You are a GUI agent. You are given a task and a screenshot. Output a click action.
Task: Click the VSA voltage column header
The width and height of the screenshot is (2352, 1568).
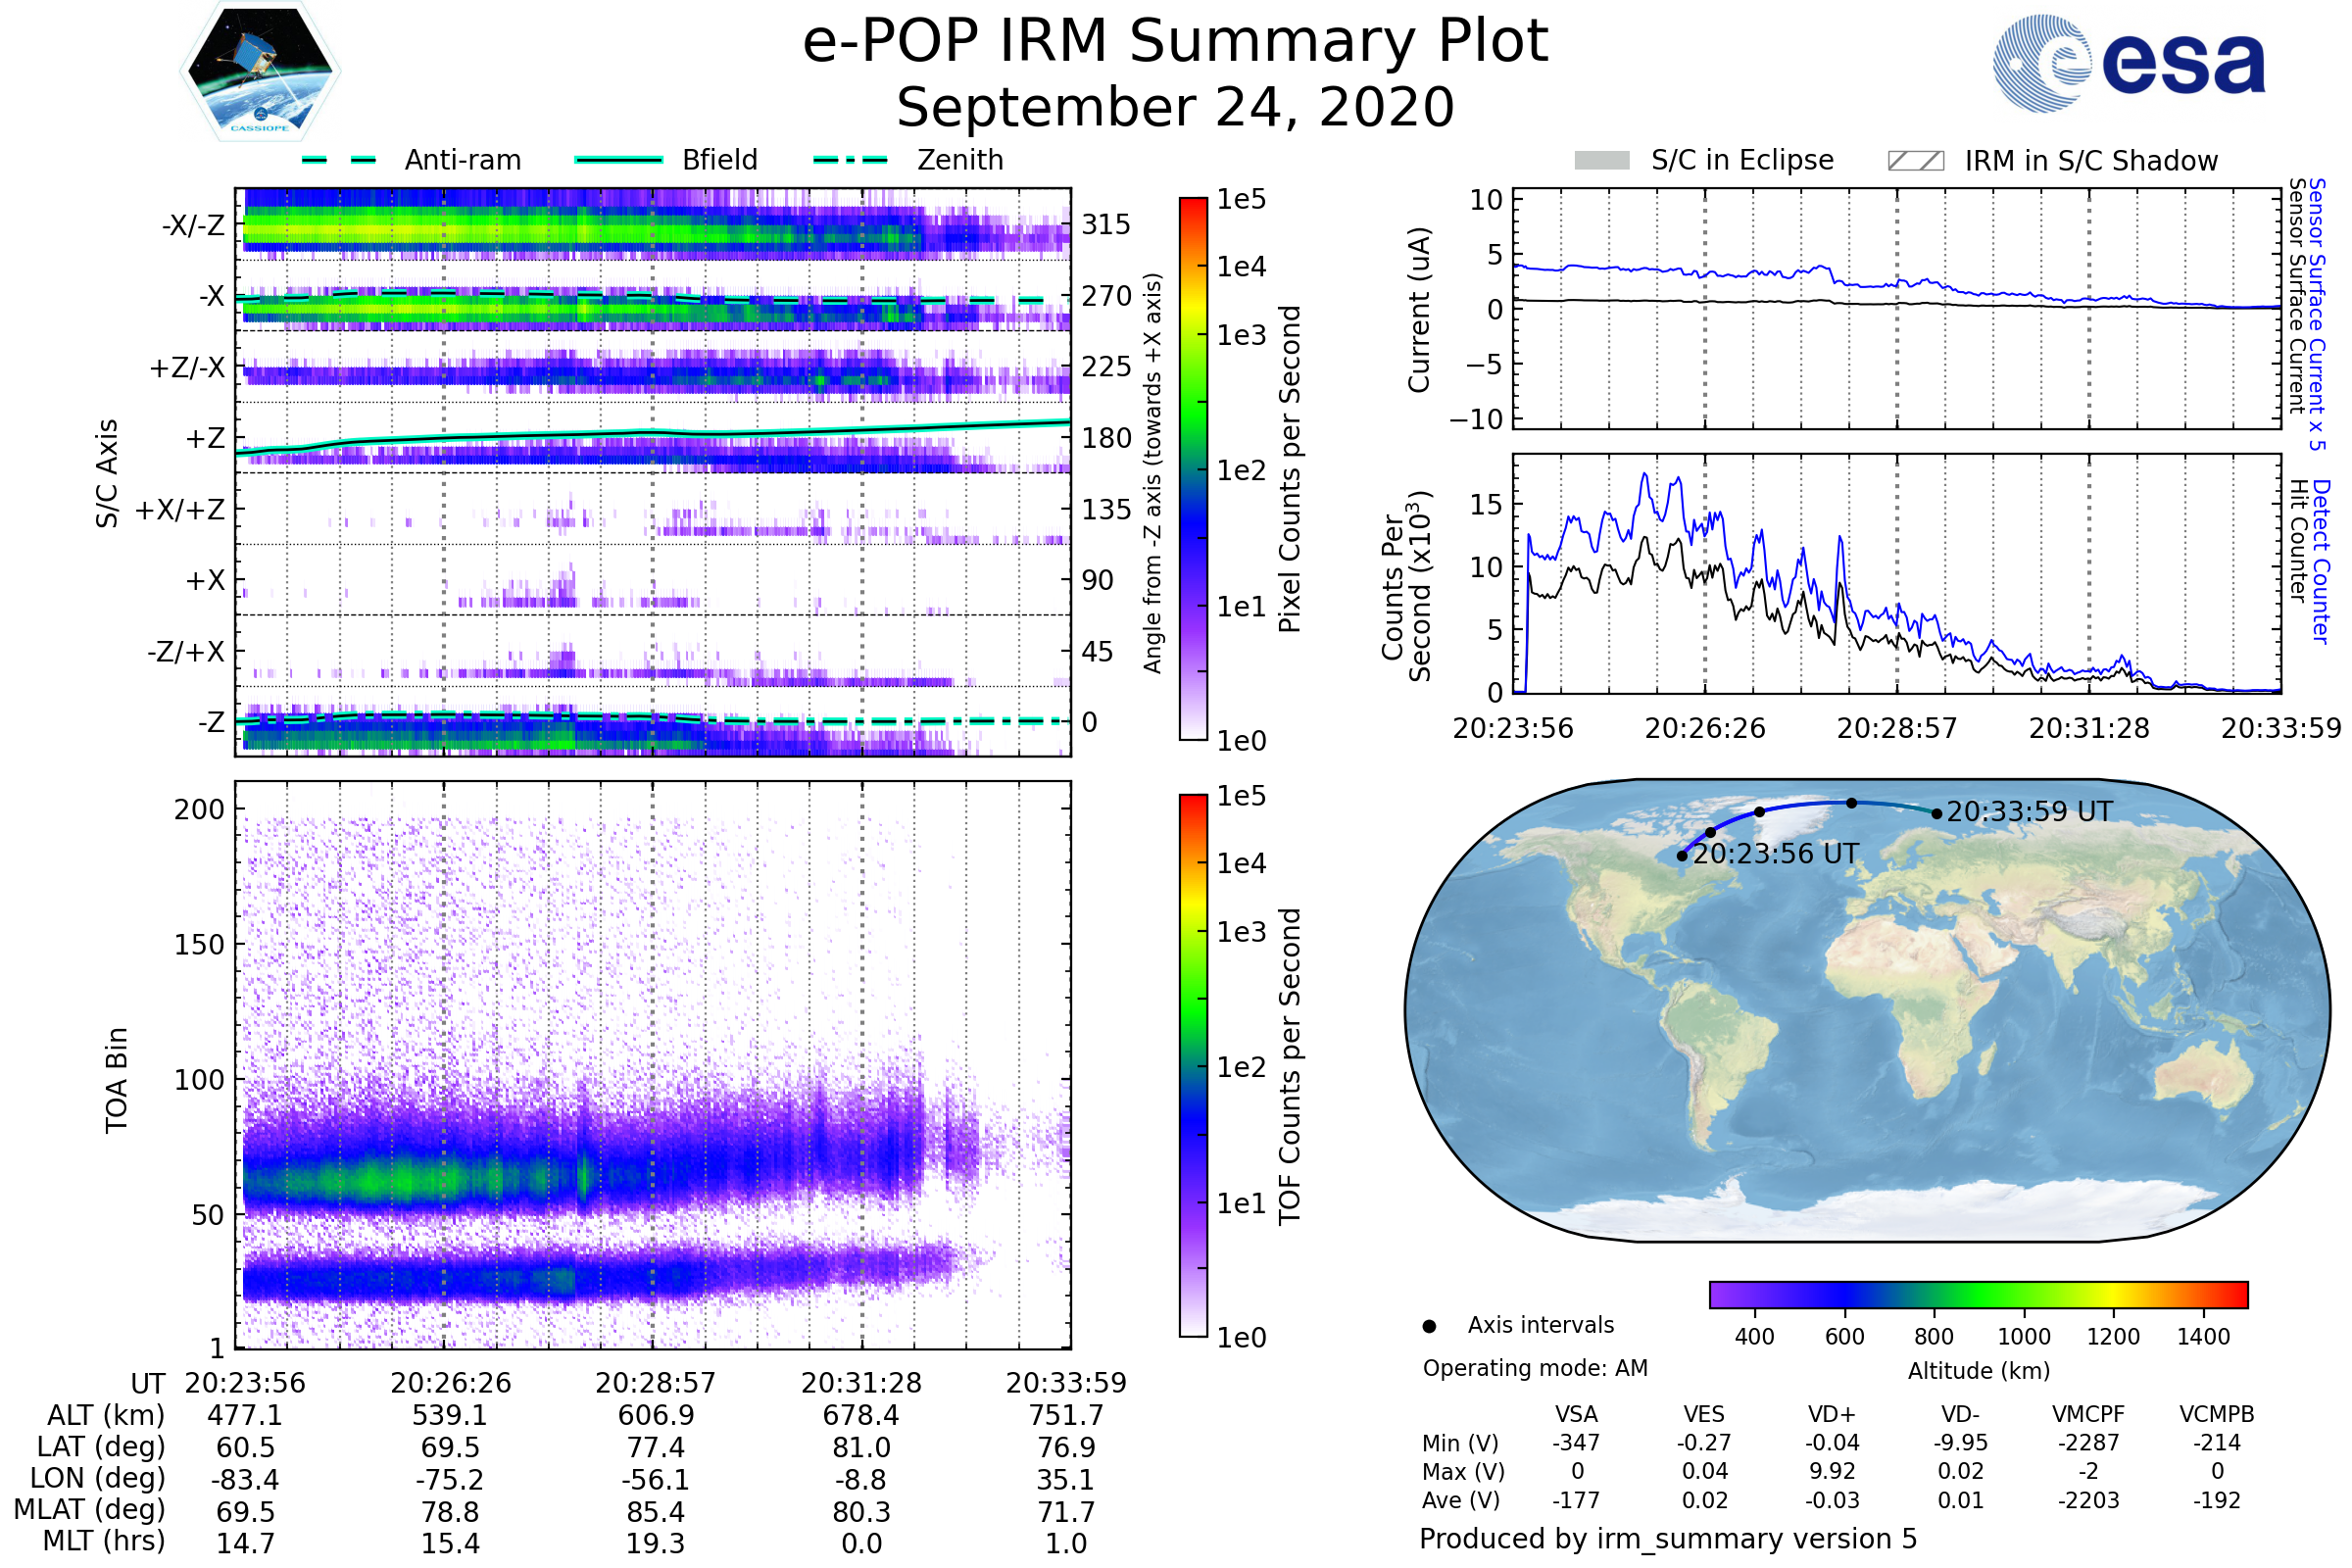tap(1576, 1414)
